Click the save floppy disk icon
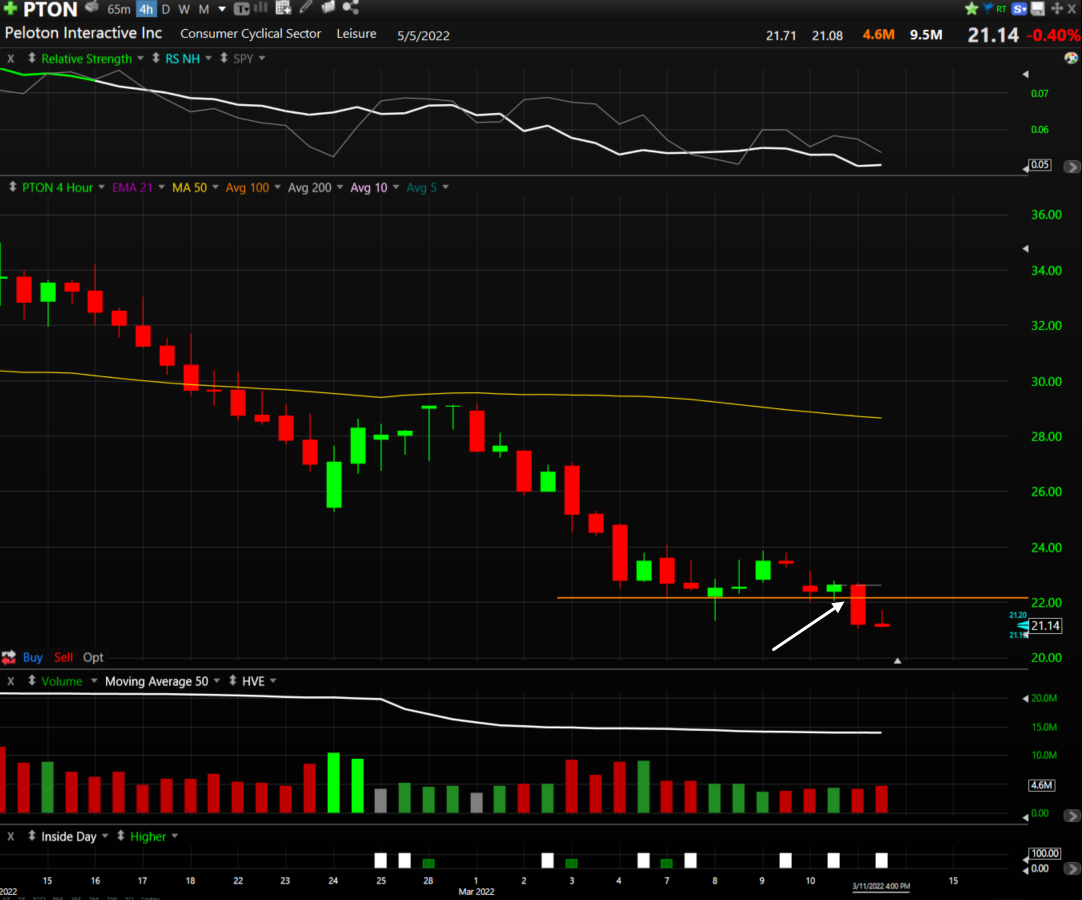The height and width of the screenshot is (900, 1082). 1038,9
